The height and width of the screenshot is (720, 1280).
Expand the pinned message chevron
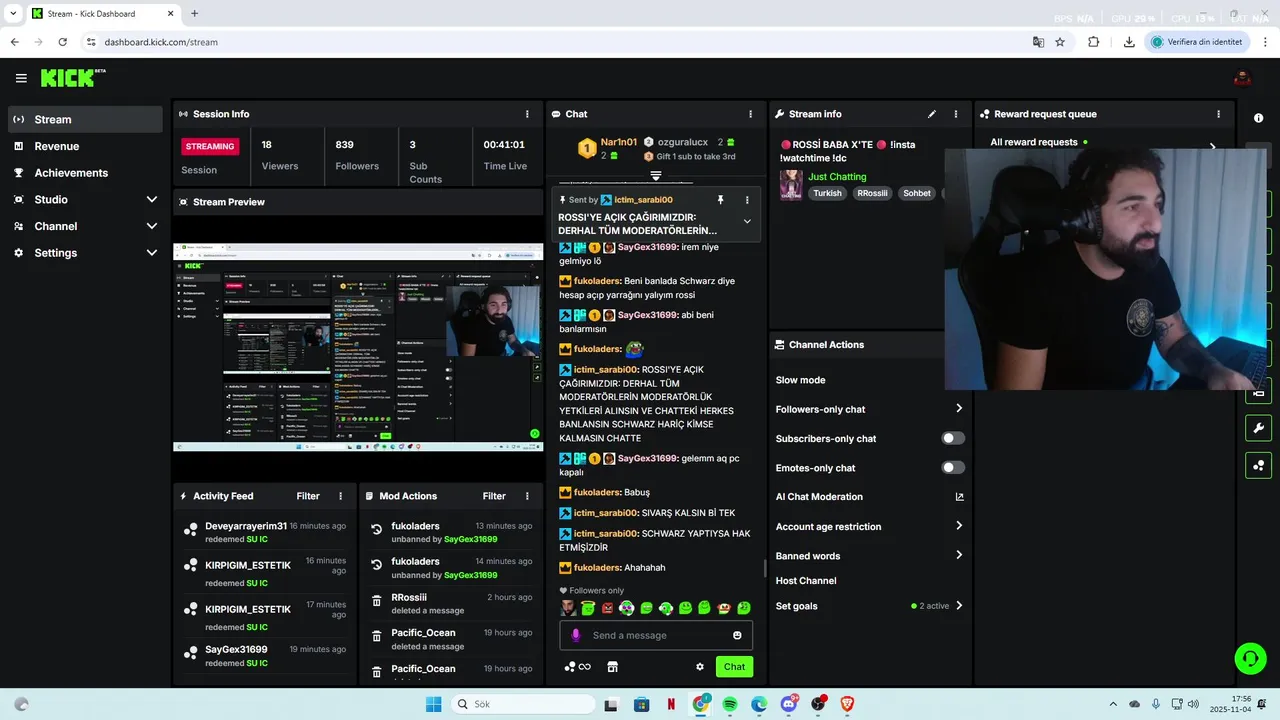coord(747,222)
